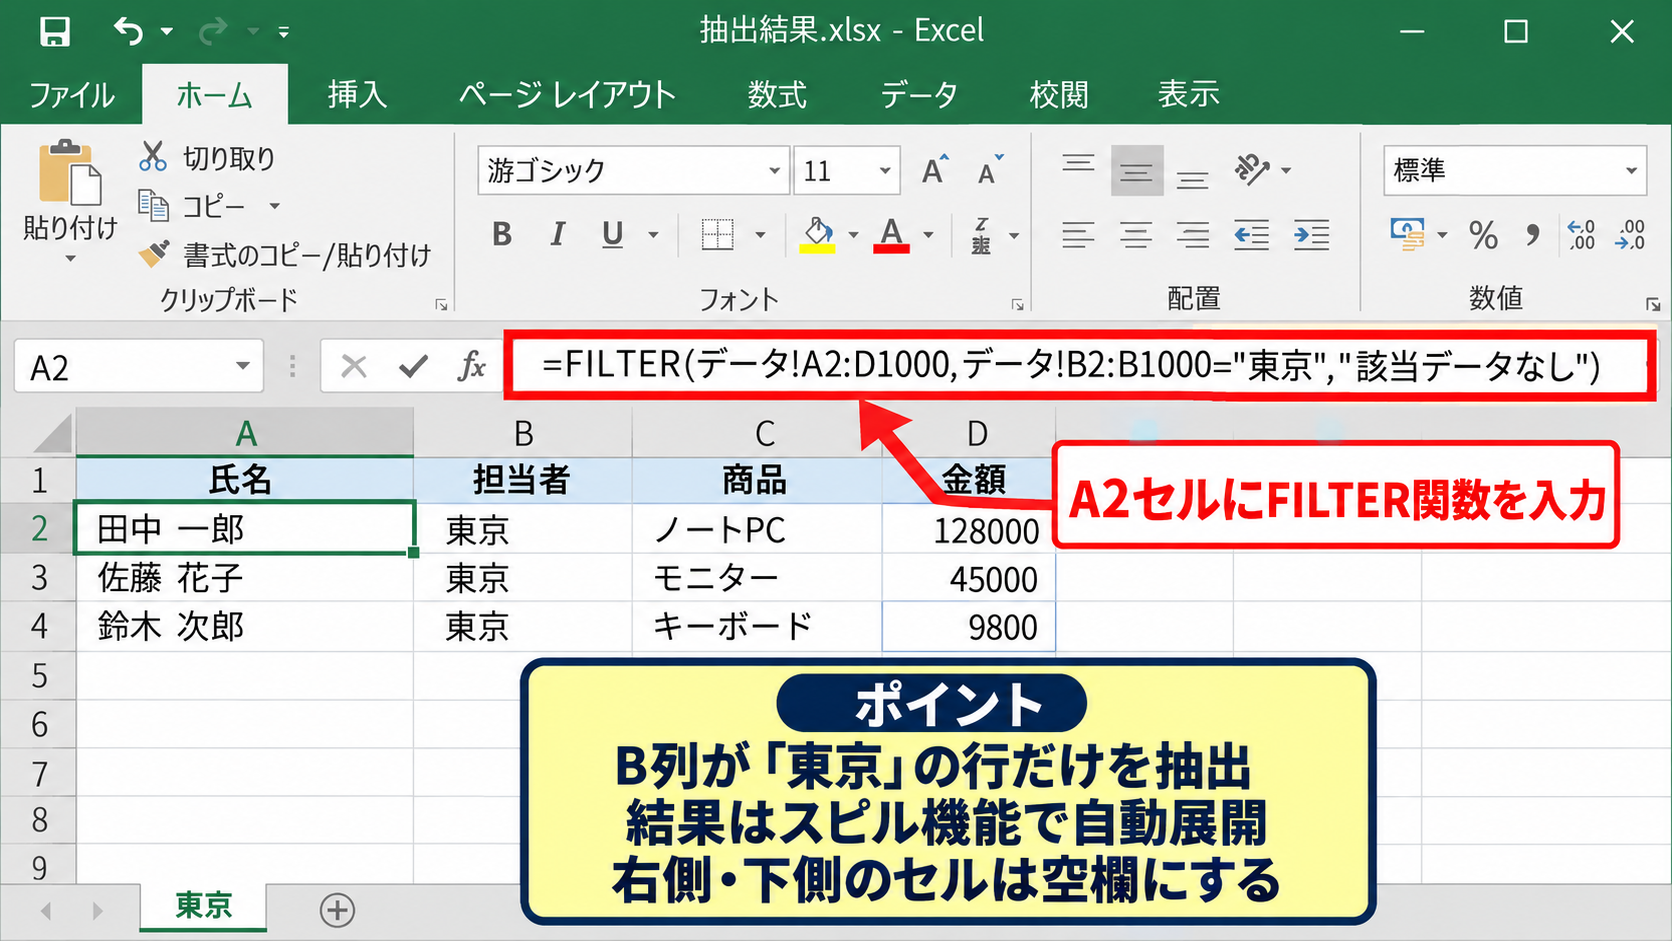Image resolution: width=1672 pixels, height=941 pixels.
Task: Click the Undo arrow icon
Action: (128, 32)
